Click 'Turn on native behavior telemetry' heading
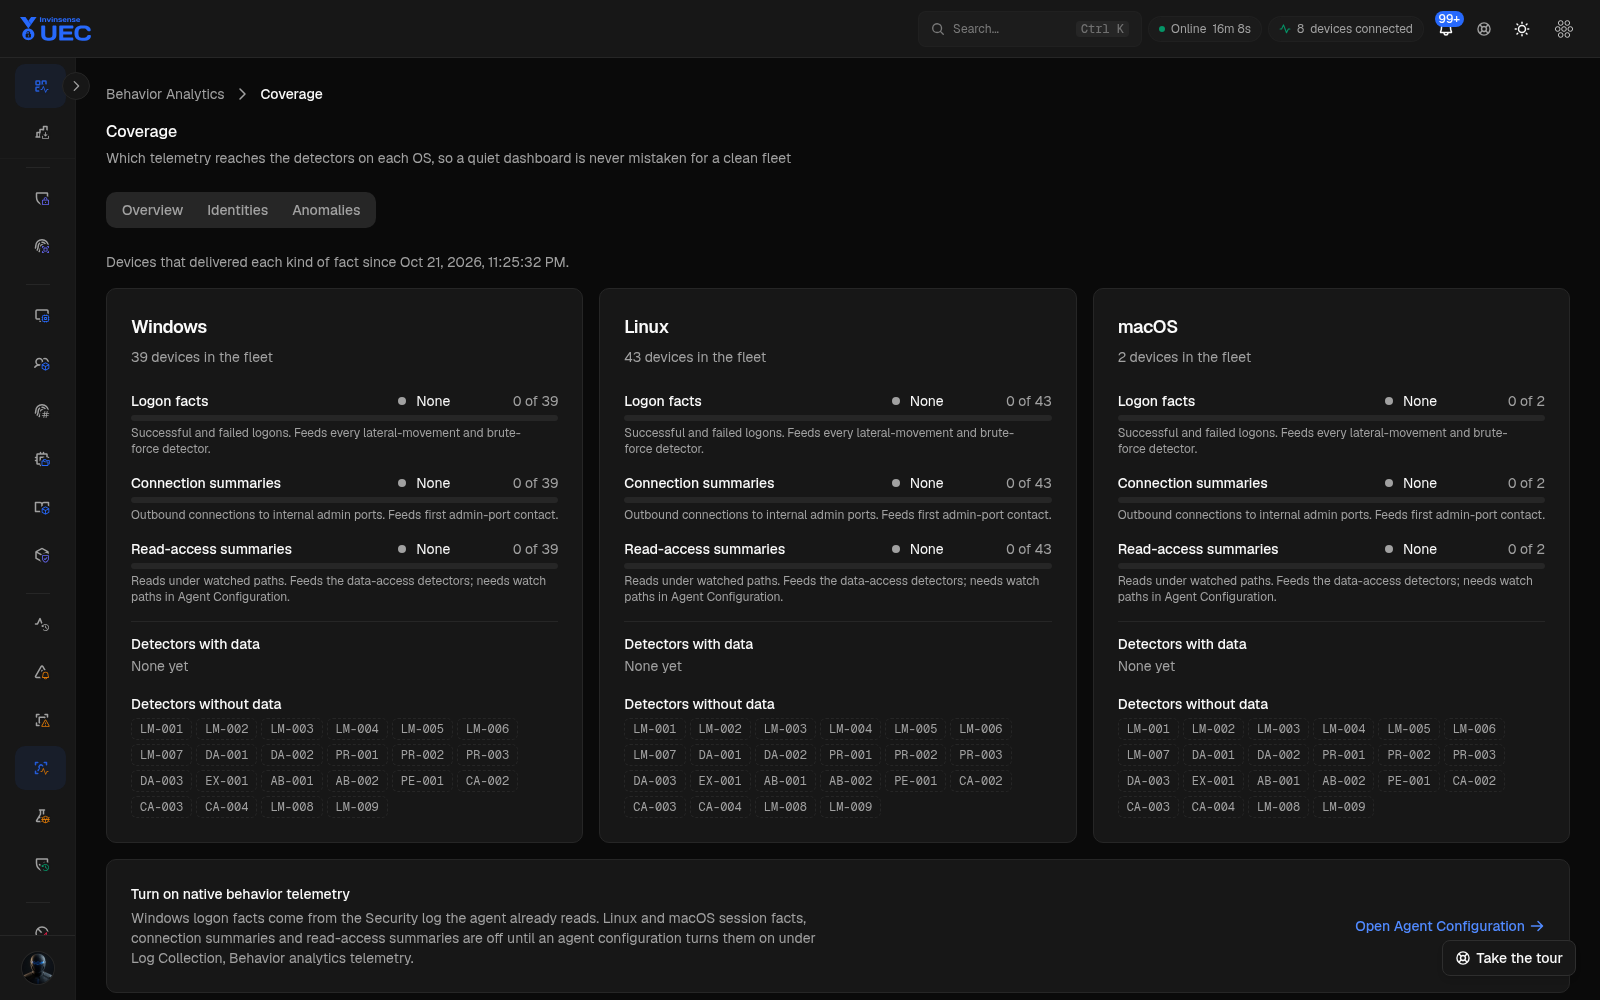Image resolution: width=1600 pixels, height=1000 pixels. point(240,894)
